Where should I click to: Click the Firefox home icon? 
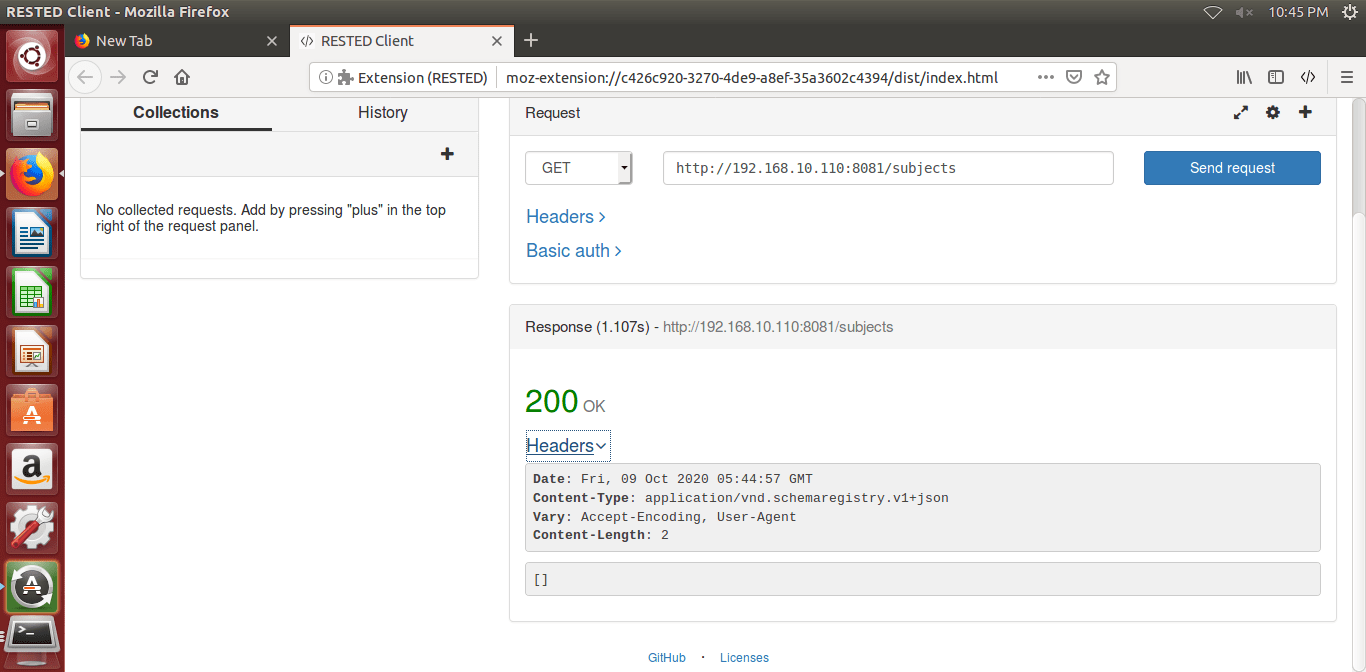[182, 77]
